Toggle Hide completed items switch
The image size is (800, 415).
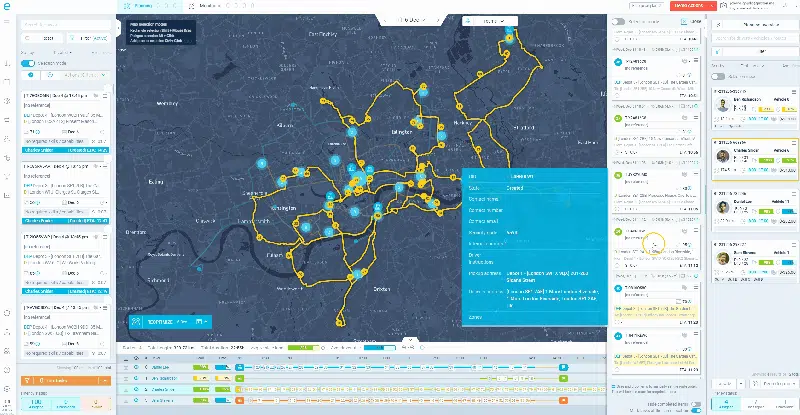click(x=696, y=404)
